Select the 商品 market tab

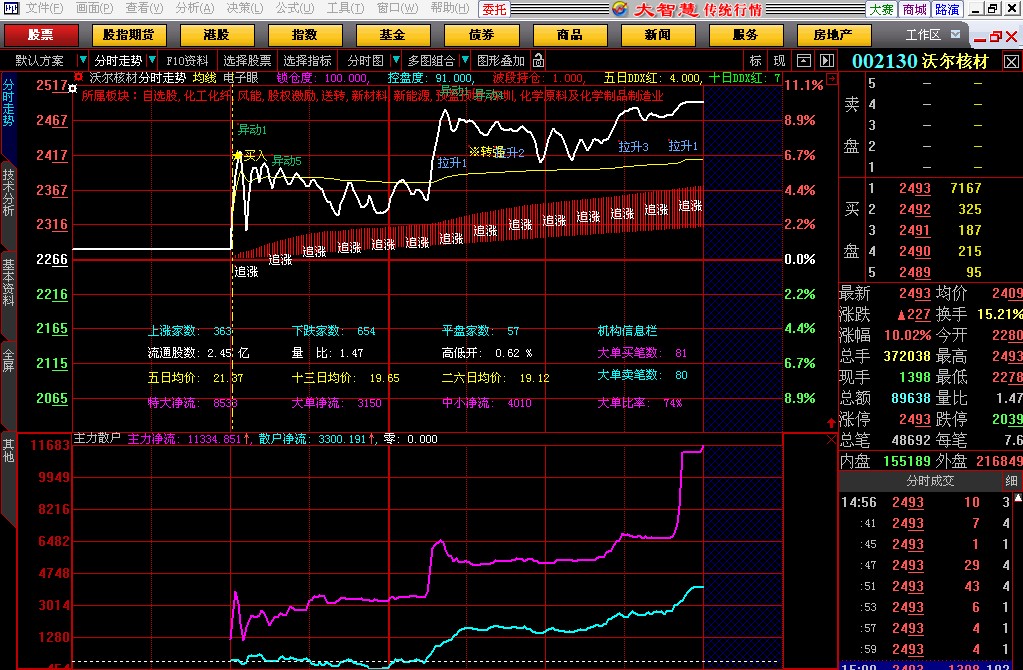tap(570, 35)
